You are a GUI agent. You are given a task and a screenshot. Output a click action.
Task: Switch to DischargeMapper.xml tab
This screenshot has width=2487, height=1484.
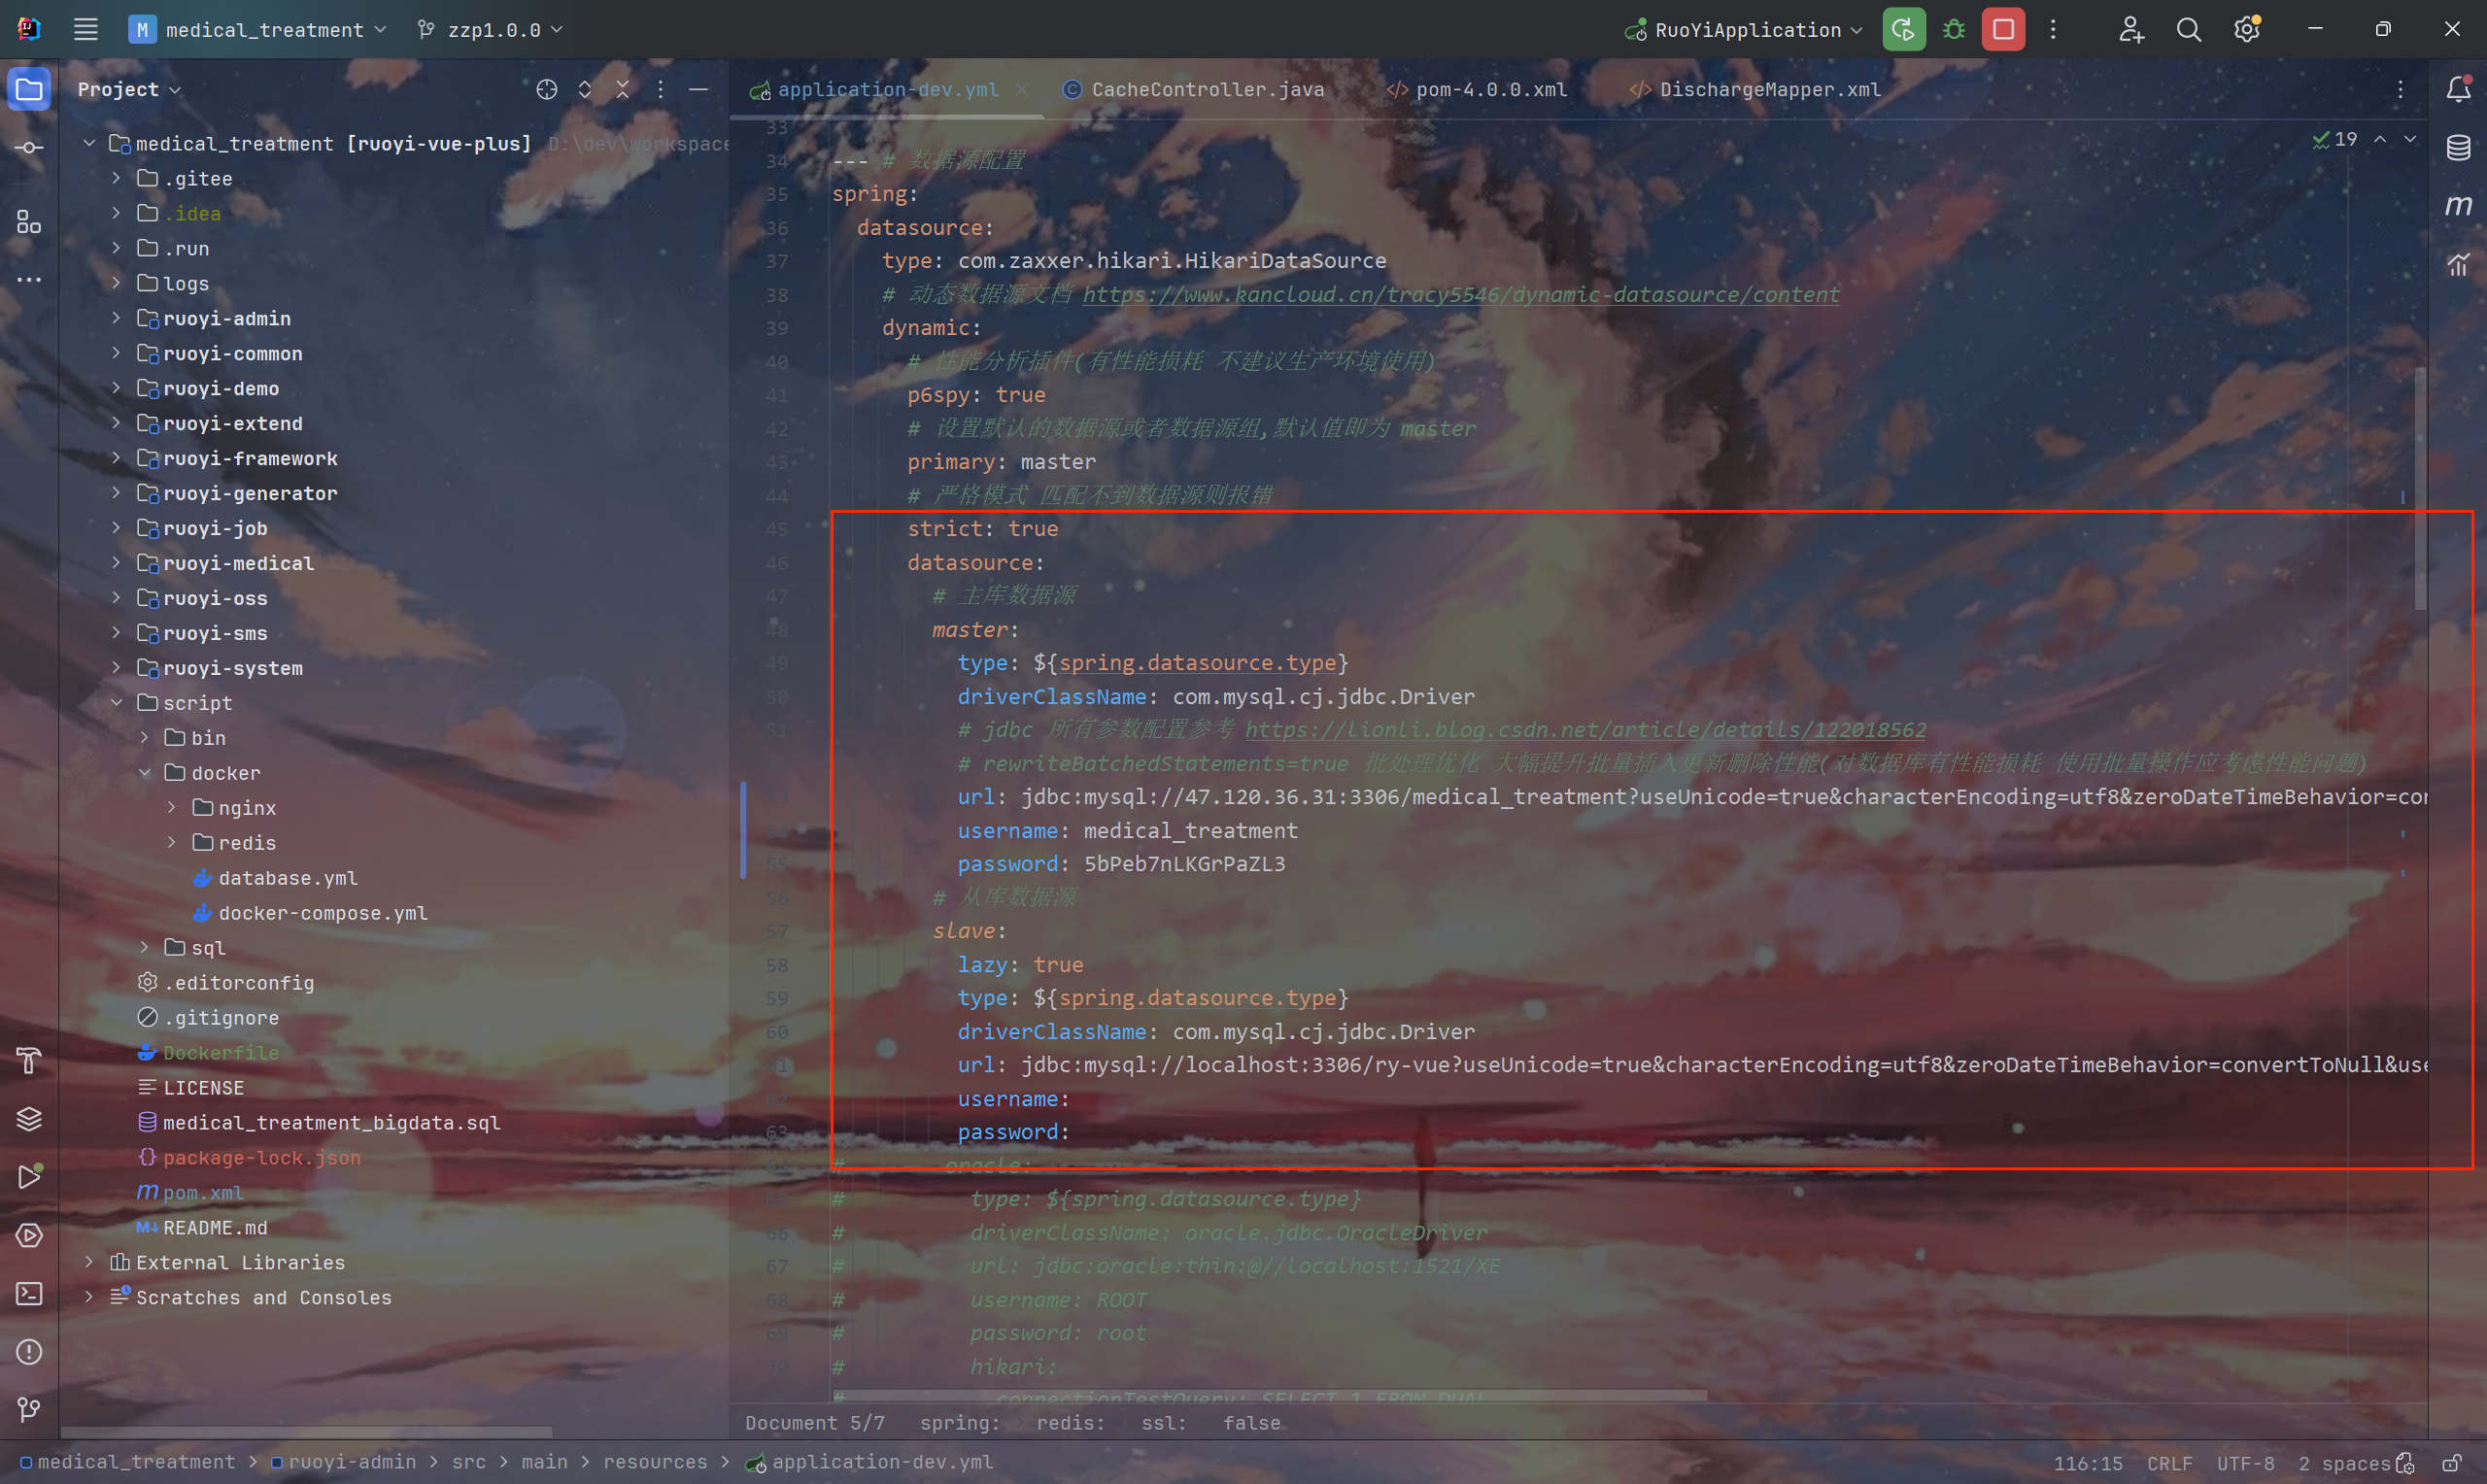(1755, 90)
